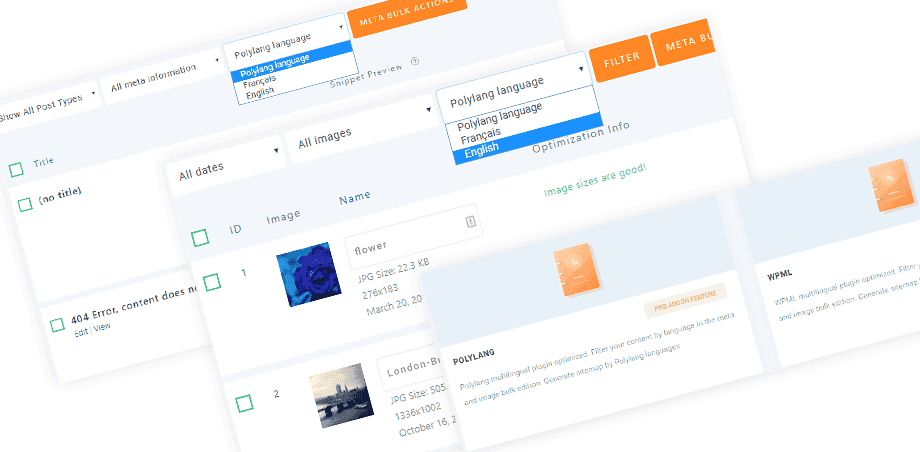Sort by the Title column header
The height and width of the screenshot is (452, 920).
[43, 161]
